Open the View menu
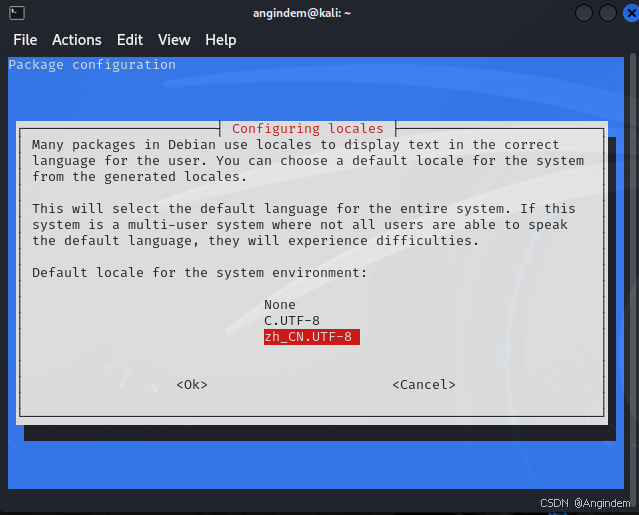Viewport: 639px width, 515px height. tap(174, 40)
